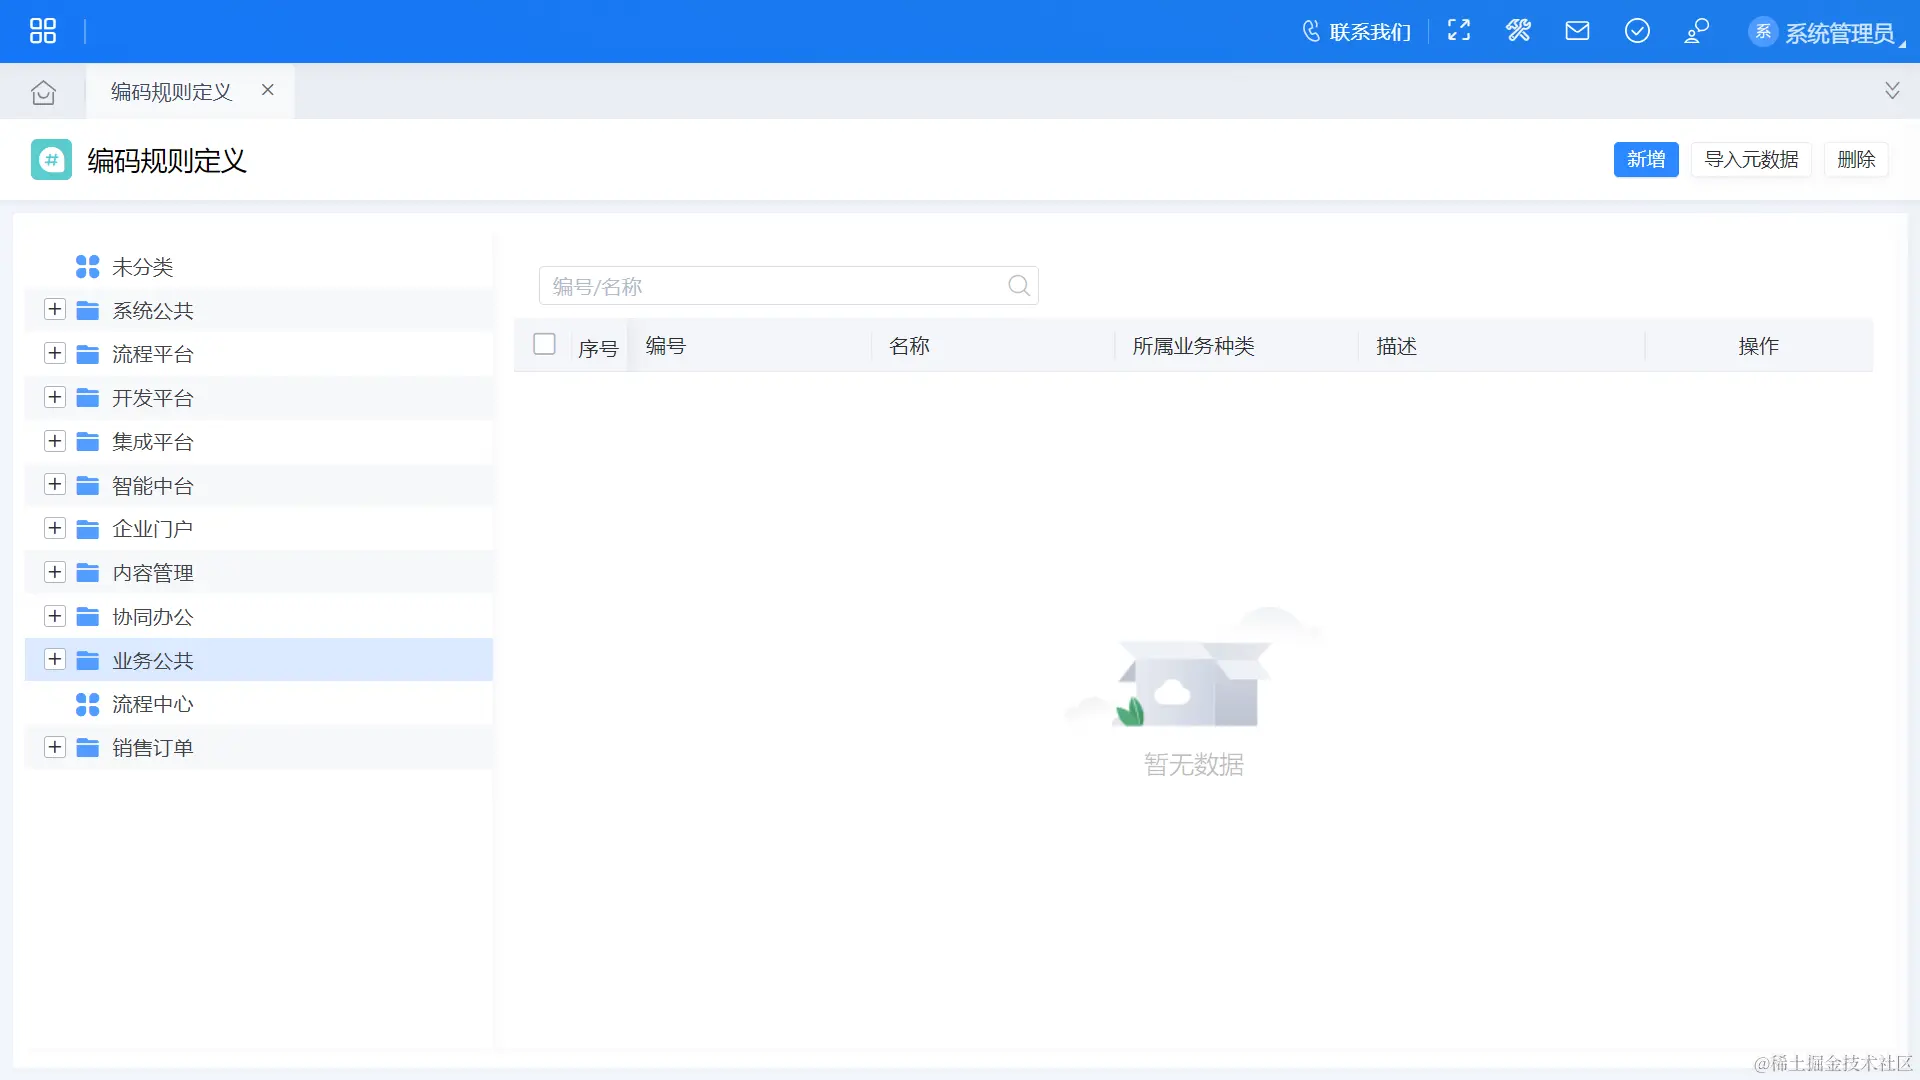Switch to the 编码规则定义 tab
Image resolution: width=1920 pixels, height=1080 pixels.
(171, 92)
